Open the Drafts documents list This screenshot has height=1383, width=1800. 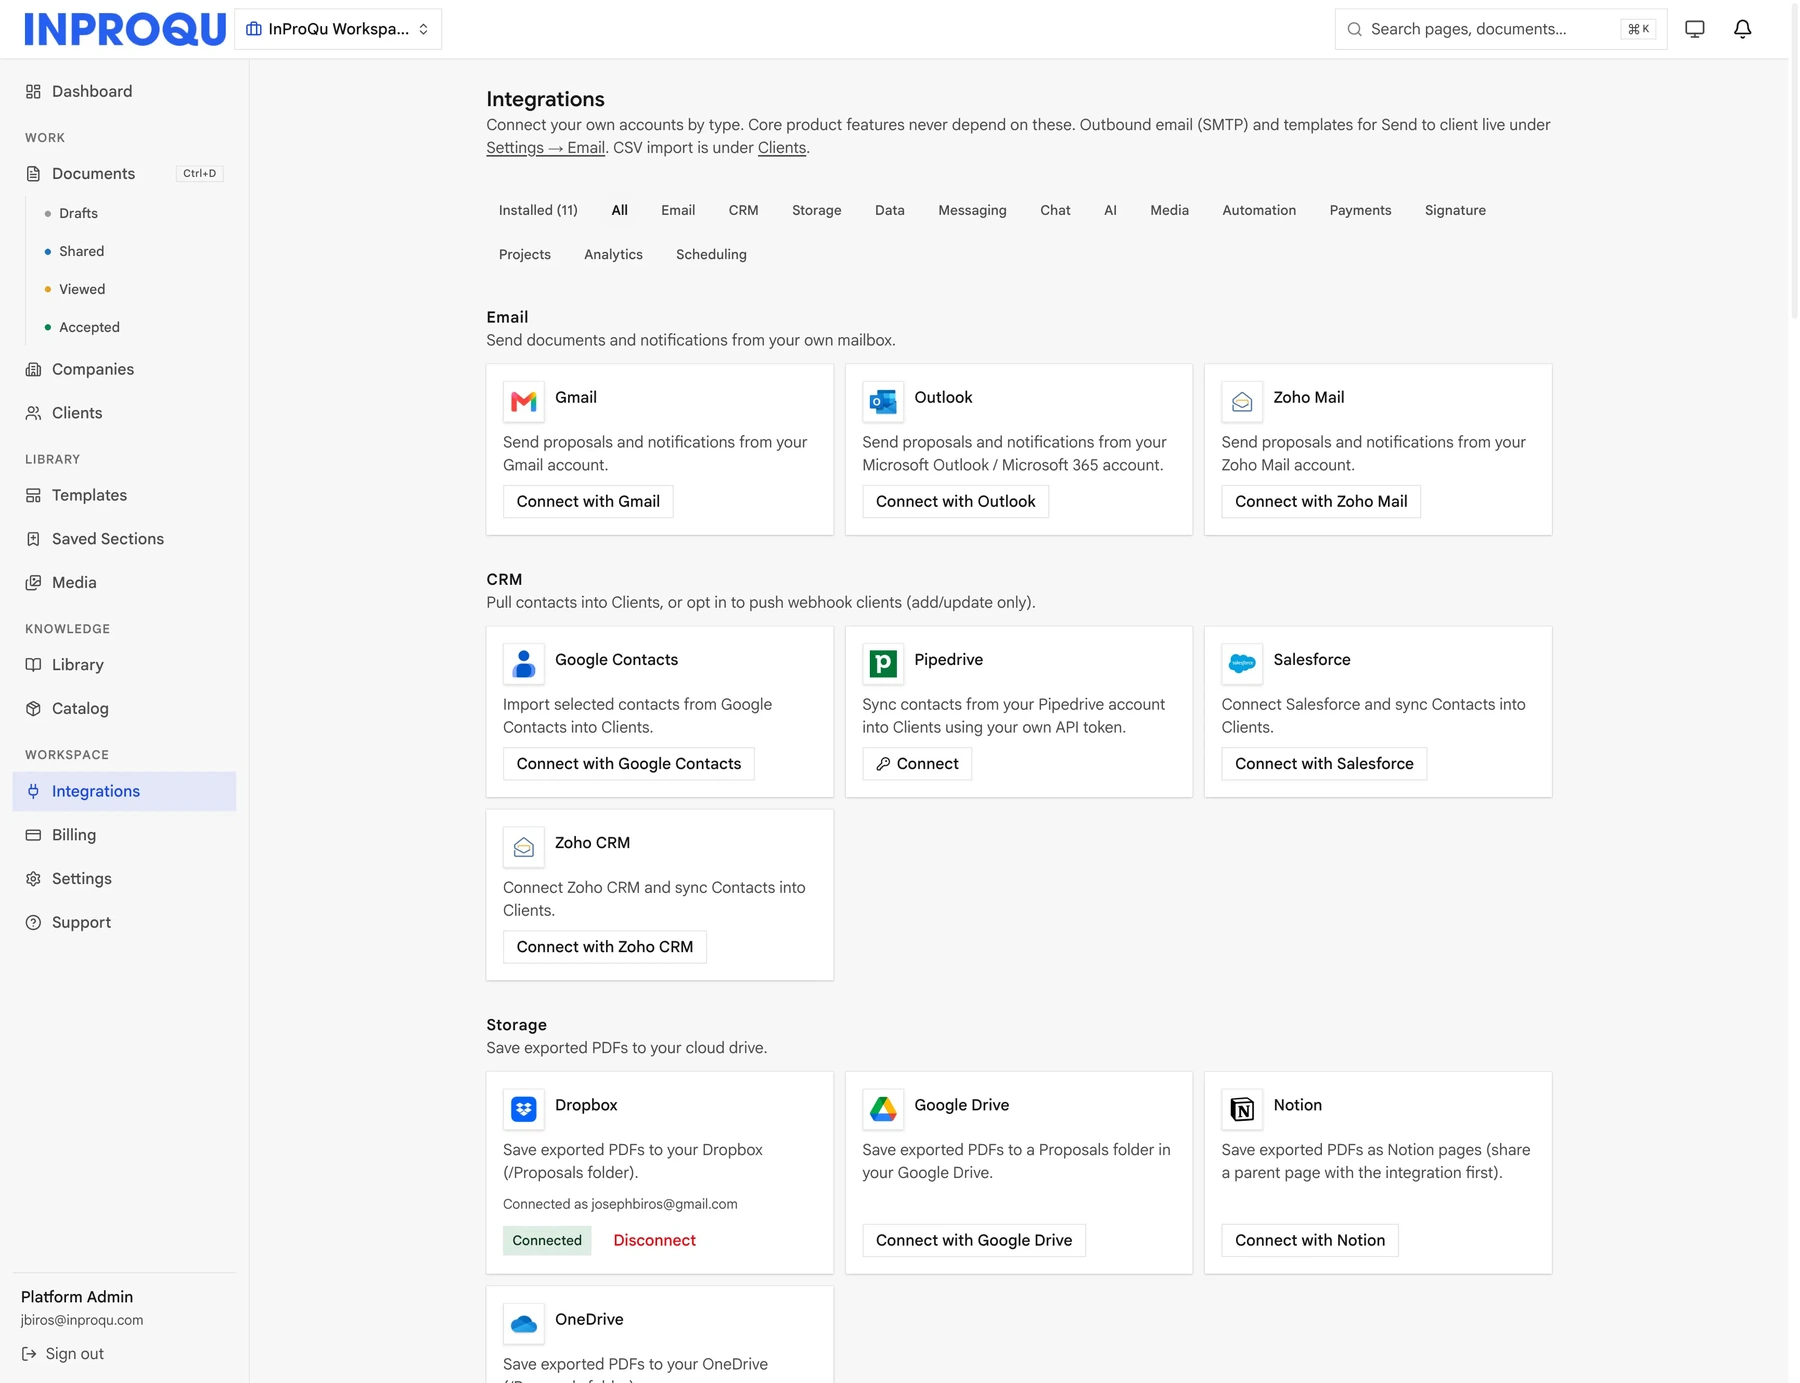coord(78,213)
